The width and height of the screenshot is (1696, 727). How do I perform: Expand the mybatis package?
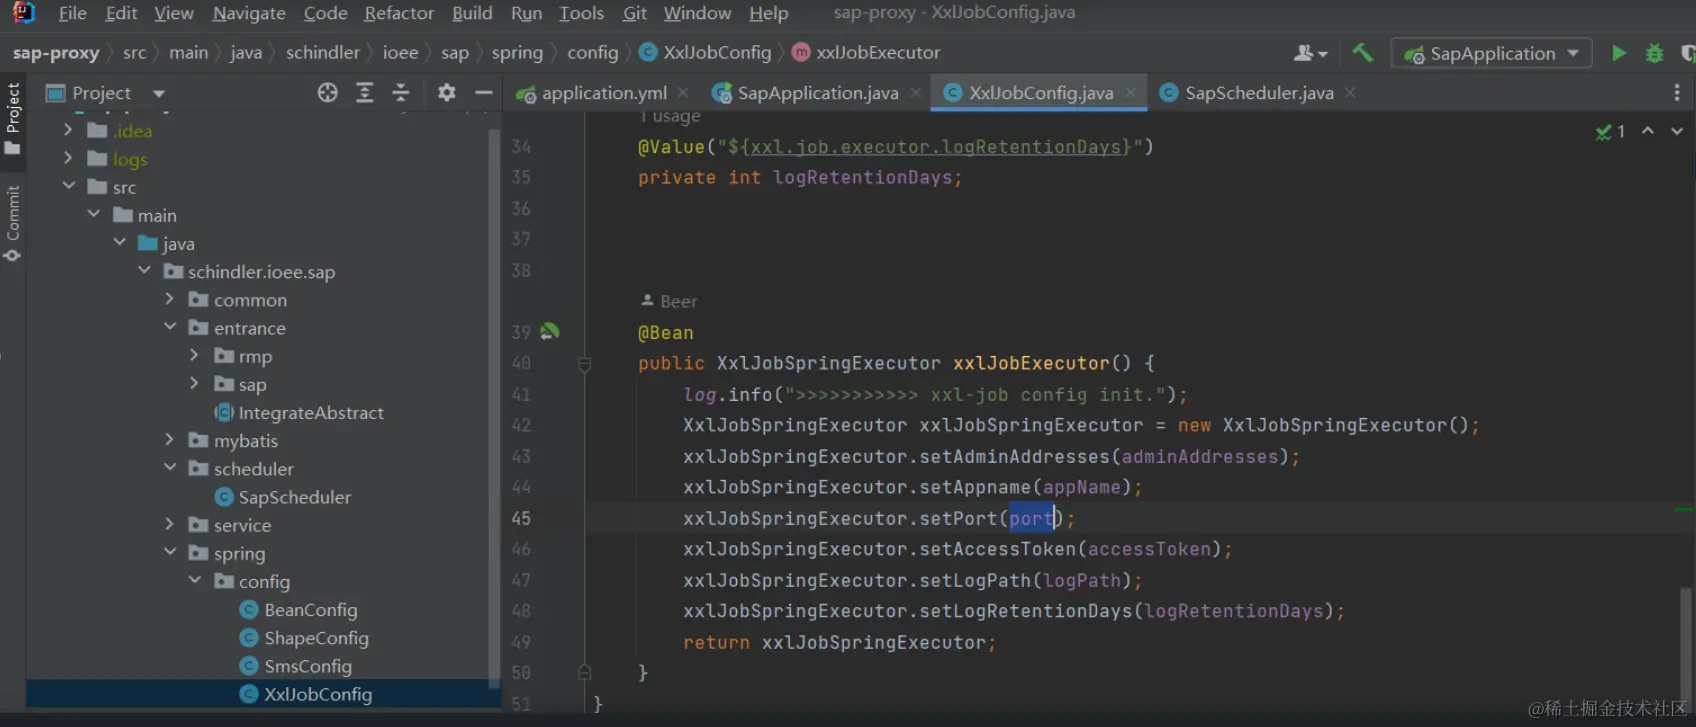click(169, 440)
